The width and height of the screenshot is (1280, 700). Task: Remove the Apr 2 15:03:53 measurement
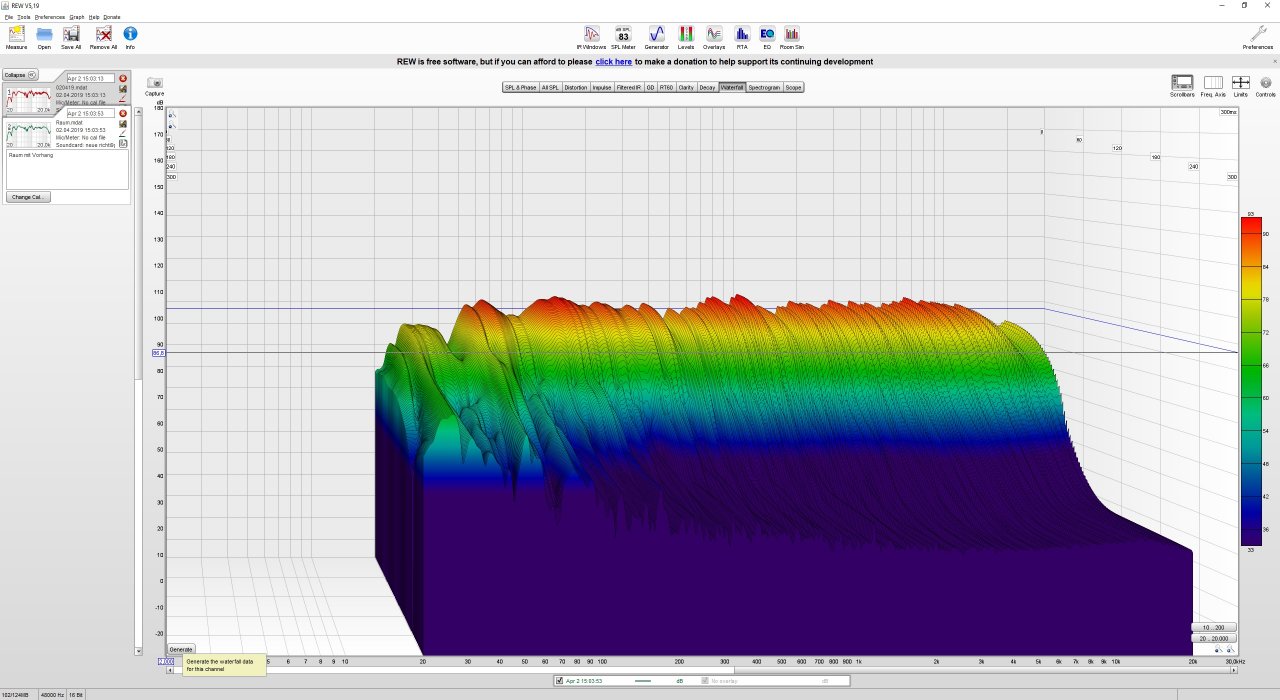123,113
